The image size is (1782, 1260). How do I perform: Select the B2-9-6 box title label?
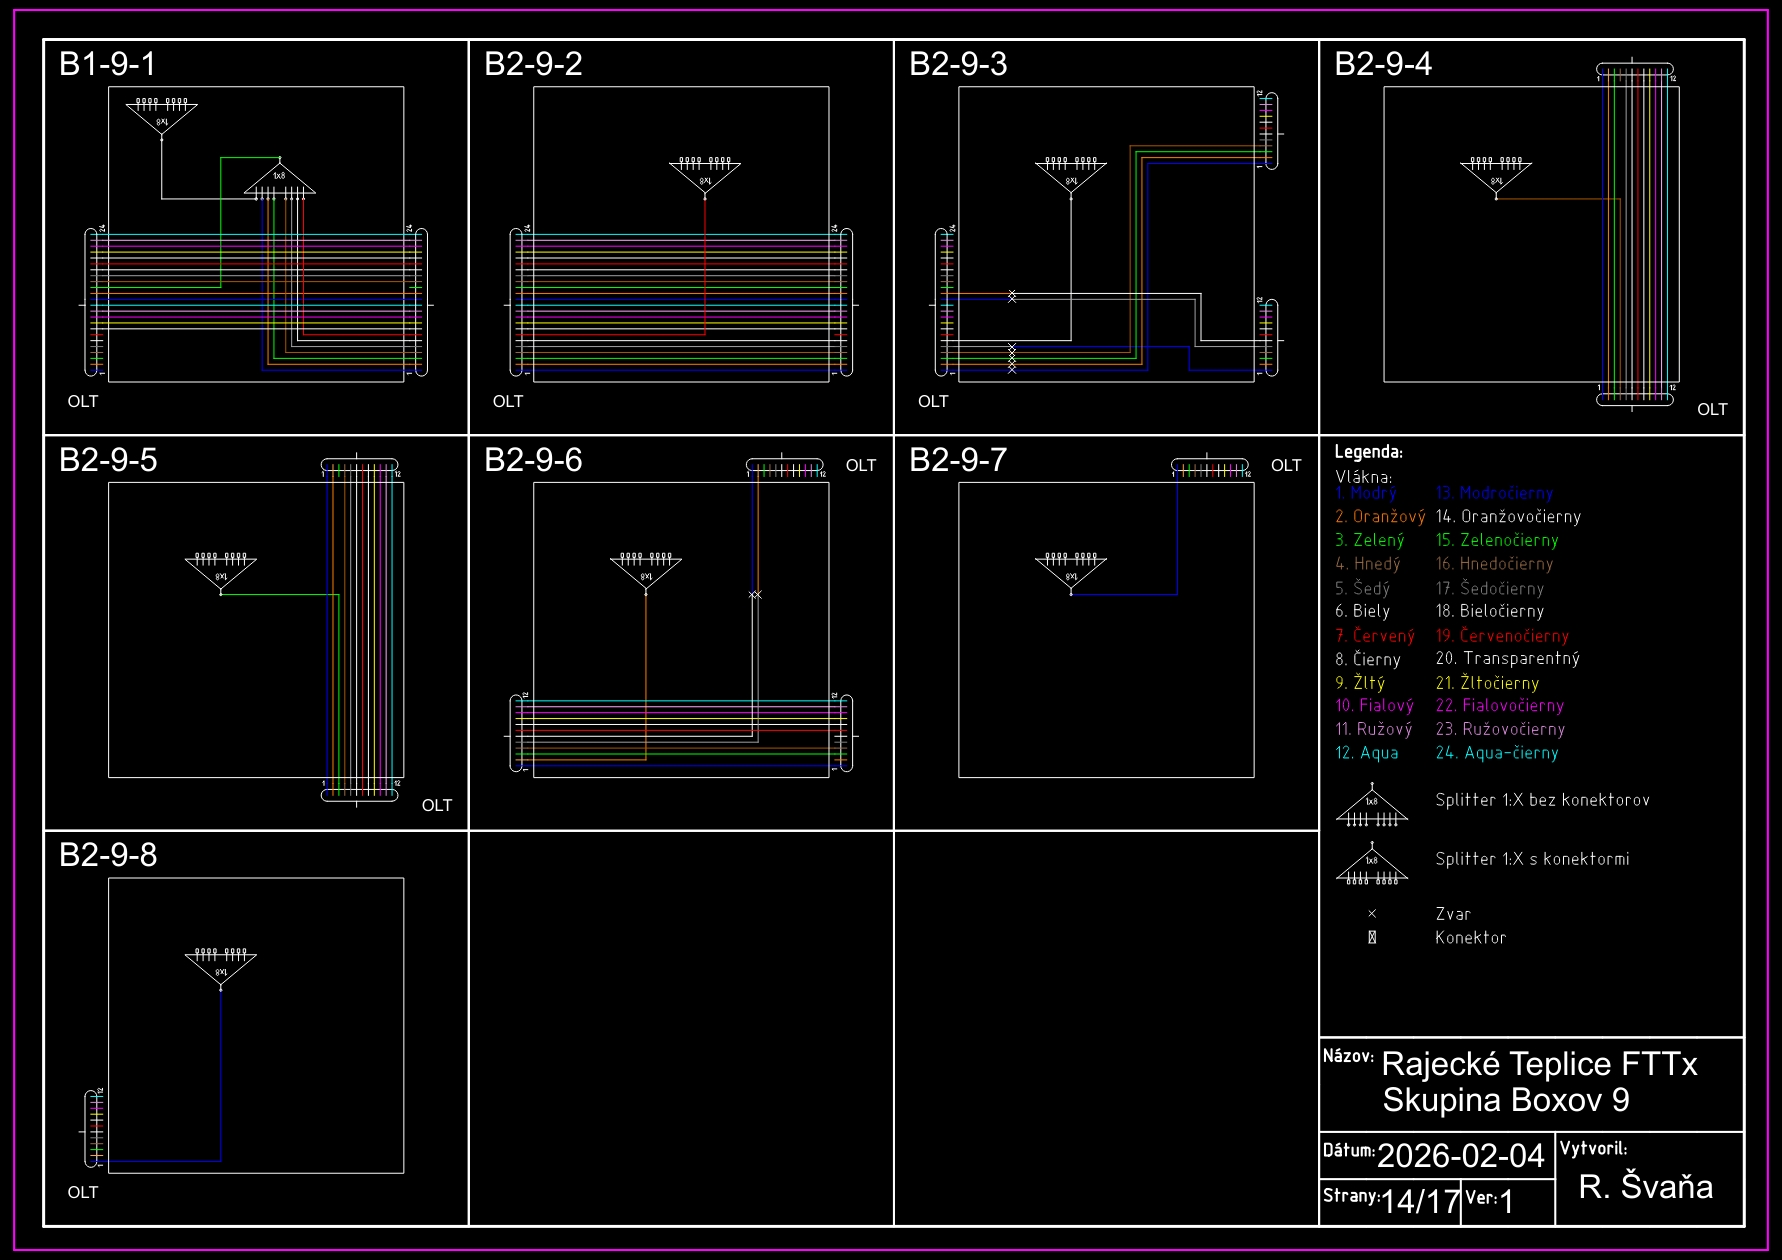pyautogui.click(x=533, y=460)
